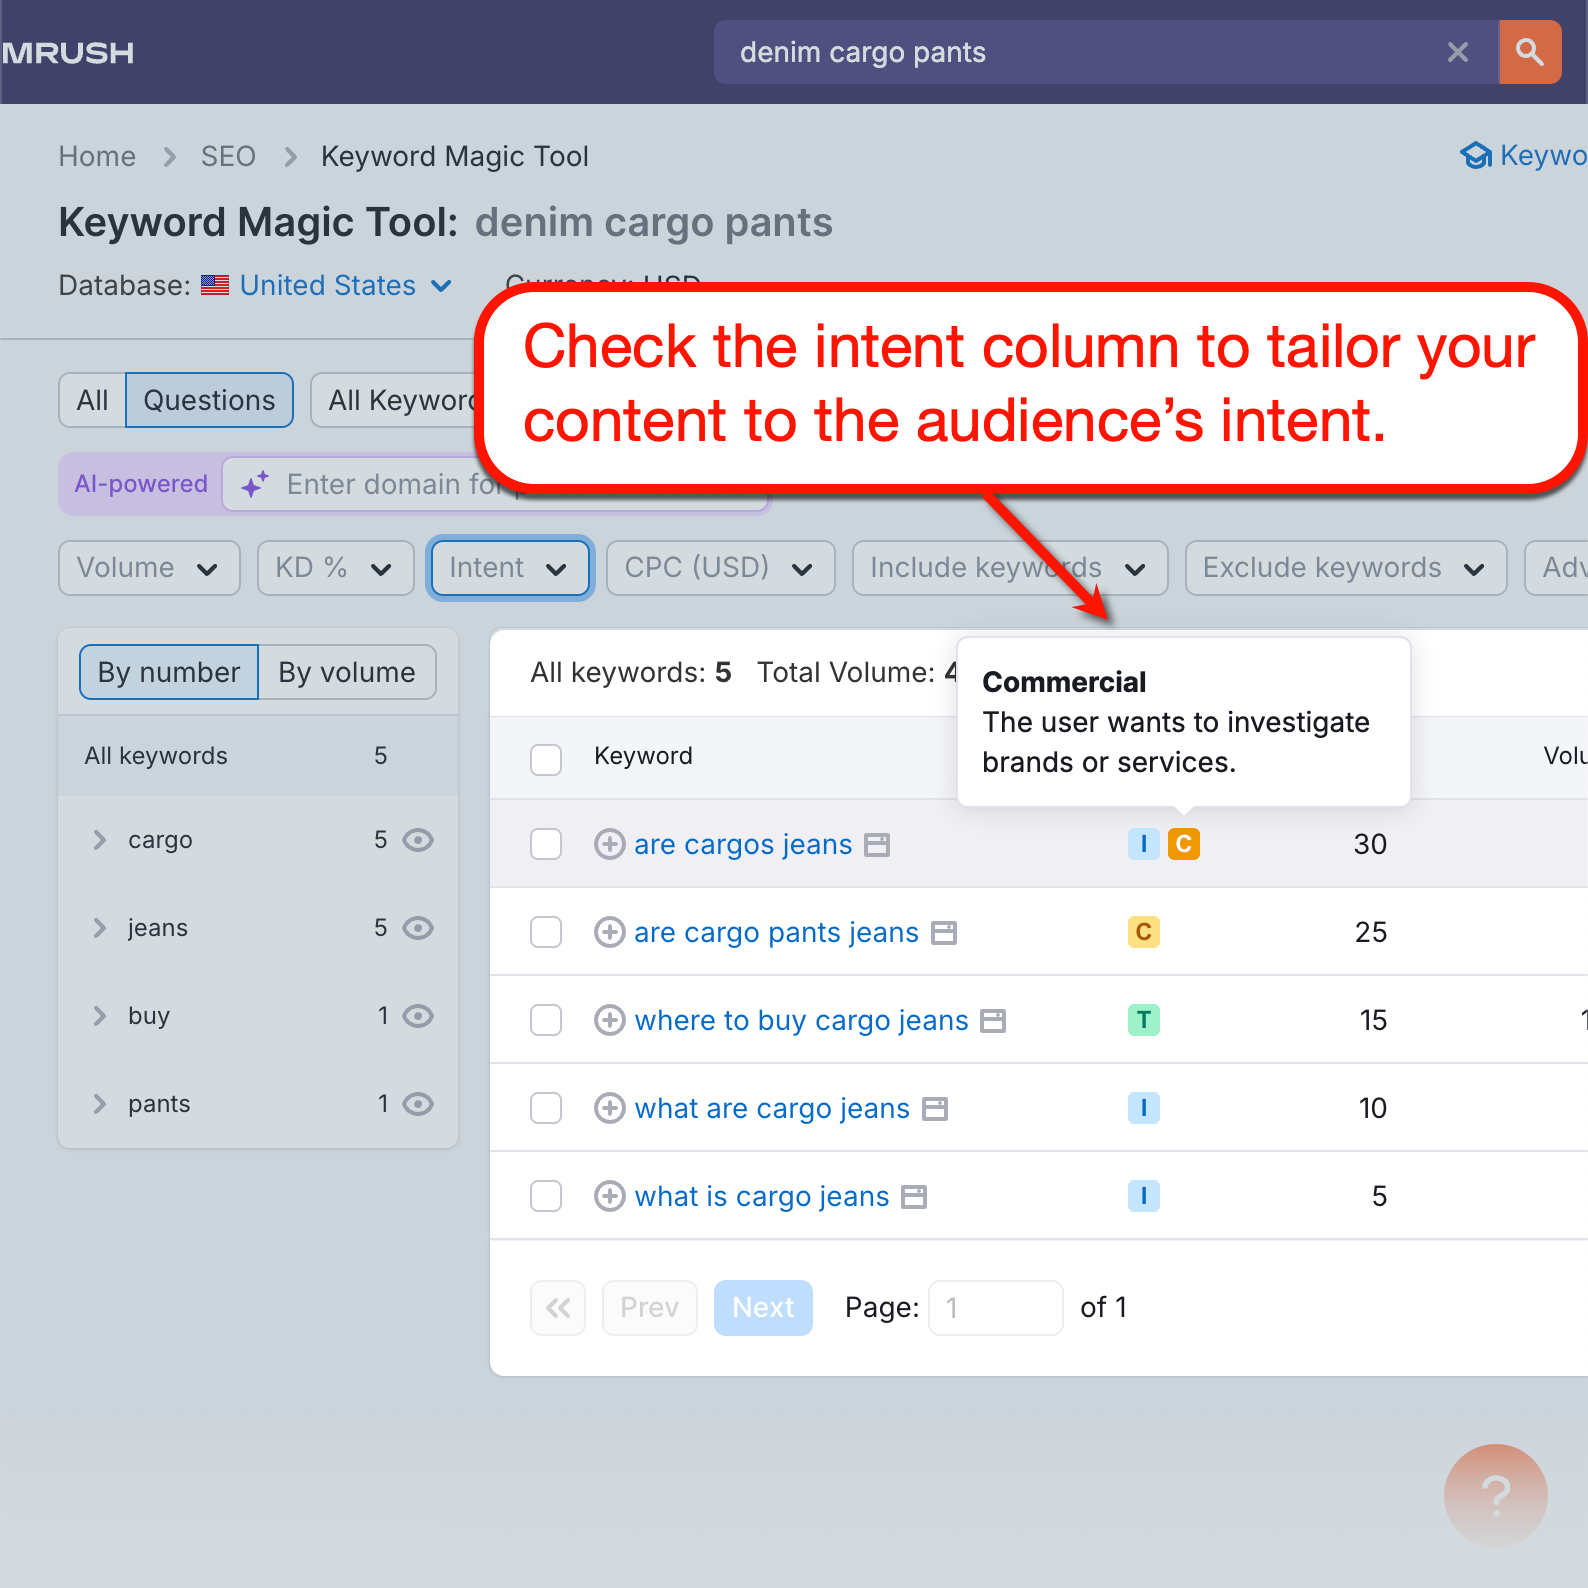Toggle eye visibility for jeans group
Screen dimensions: 1588x1588
[x=418, y=928]
